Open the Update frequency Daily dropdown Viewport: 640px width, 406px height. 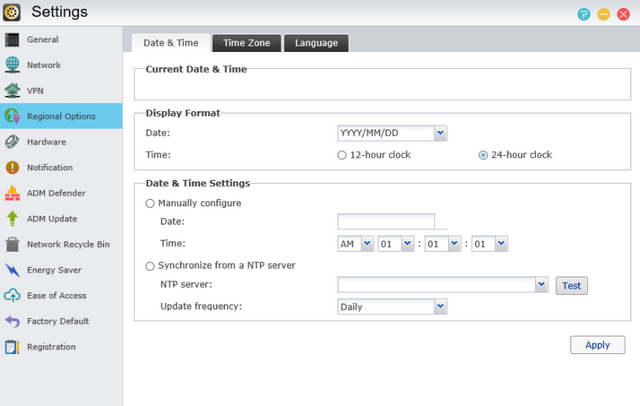[441, 307]
